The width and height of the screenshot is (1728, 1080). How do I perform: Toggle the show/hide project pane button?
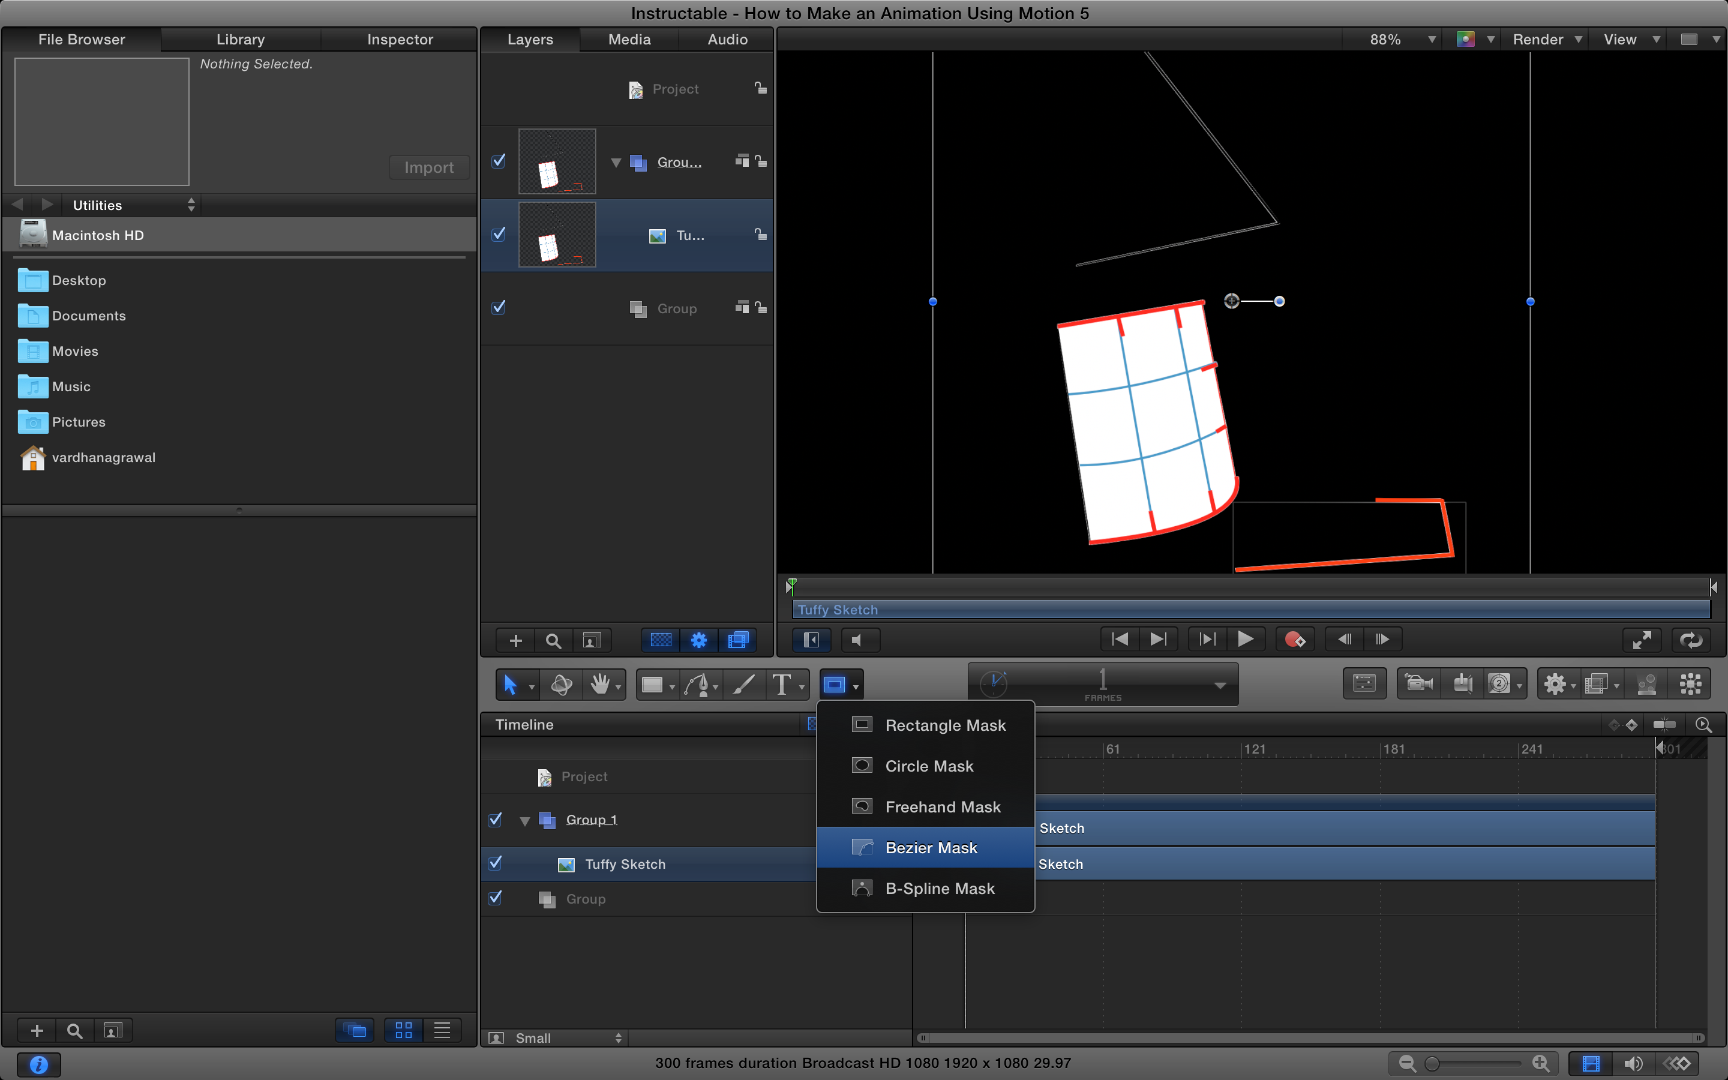(811, 640)
